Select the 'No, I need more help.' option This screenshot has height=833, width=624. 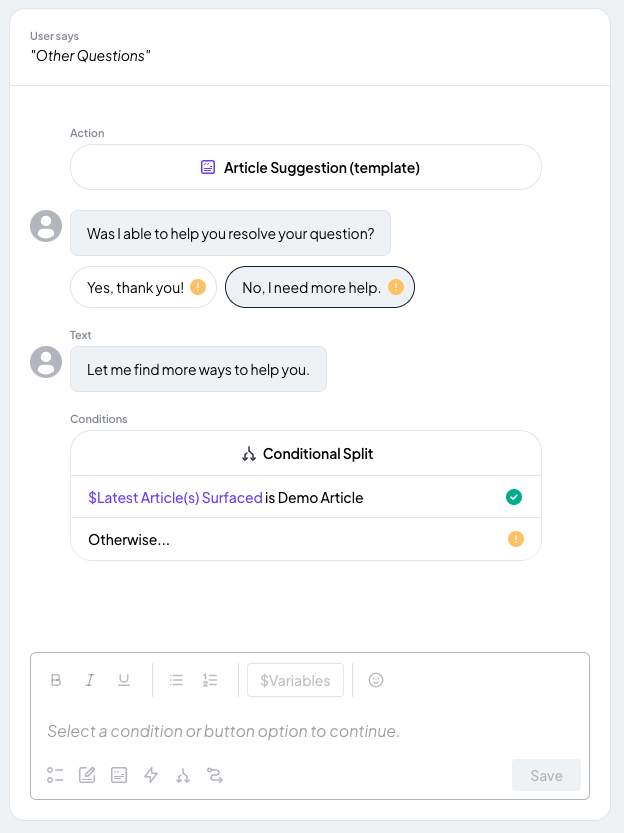click(x=320, y=287)
